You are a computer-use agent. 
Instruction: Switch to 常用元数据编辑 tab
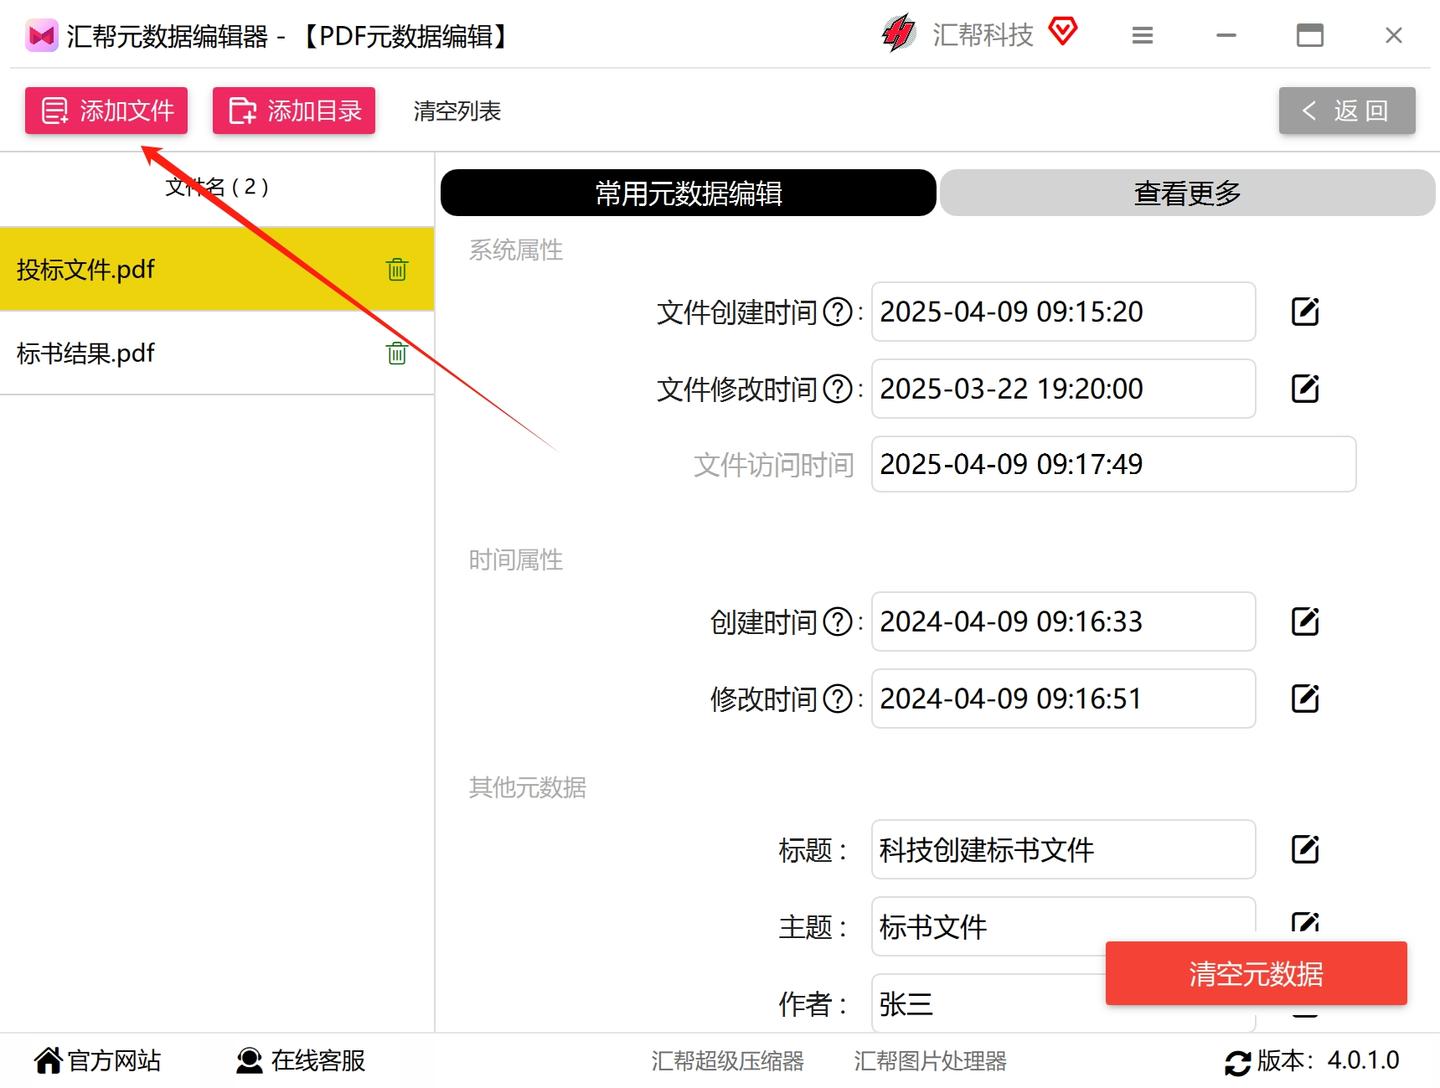688,193
